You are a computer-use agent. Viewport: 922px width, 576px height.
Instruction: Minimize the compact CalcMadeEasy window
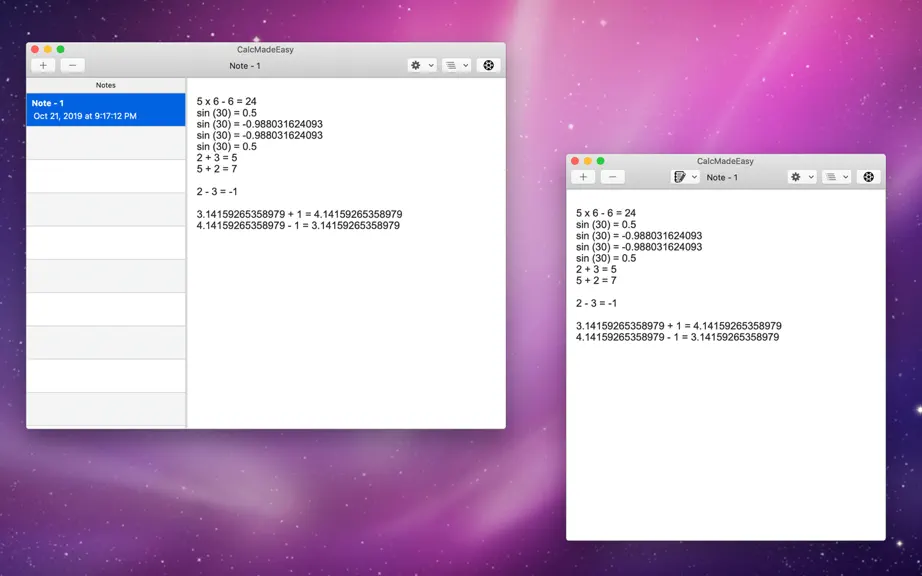pyautogui.click(x=587, y=161)
